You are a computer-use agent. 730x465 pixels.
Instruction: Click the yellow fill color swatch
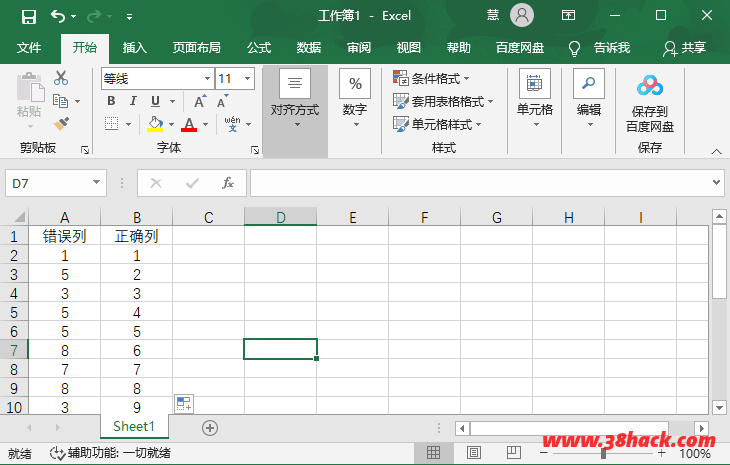pos(155,124)
